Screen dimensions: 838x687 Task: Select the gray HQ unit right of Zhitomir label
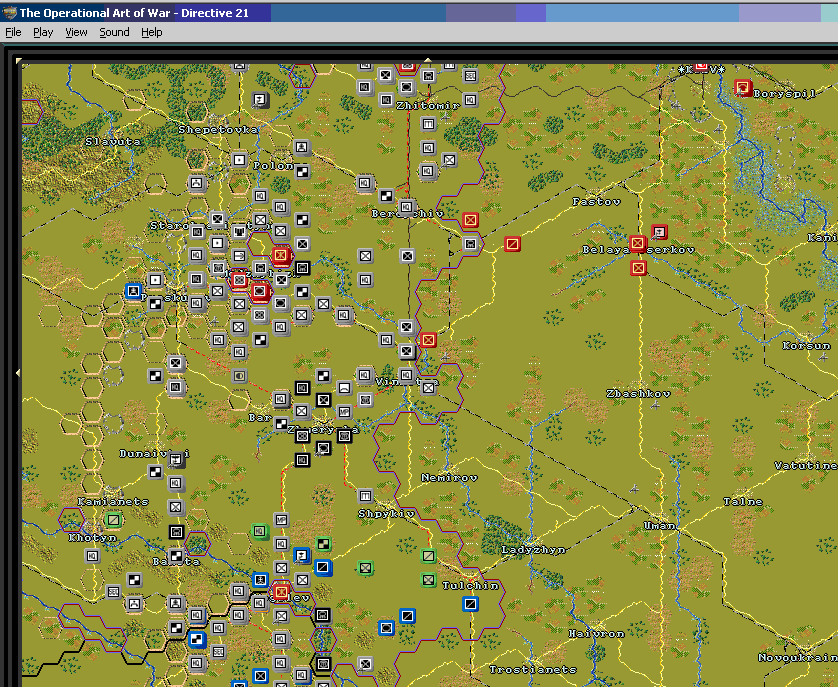(x=470, y=99)
